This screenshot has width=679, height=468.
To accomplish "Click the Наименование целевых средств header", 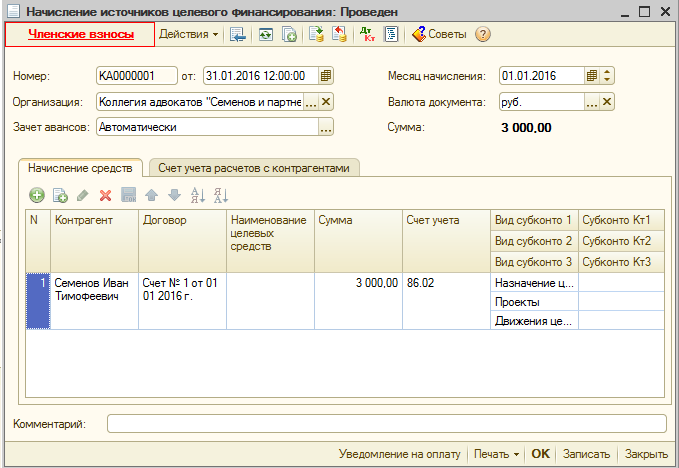I will pos(270,241).
